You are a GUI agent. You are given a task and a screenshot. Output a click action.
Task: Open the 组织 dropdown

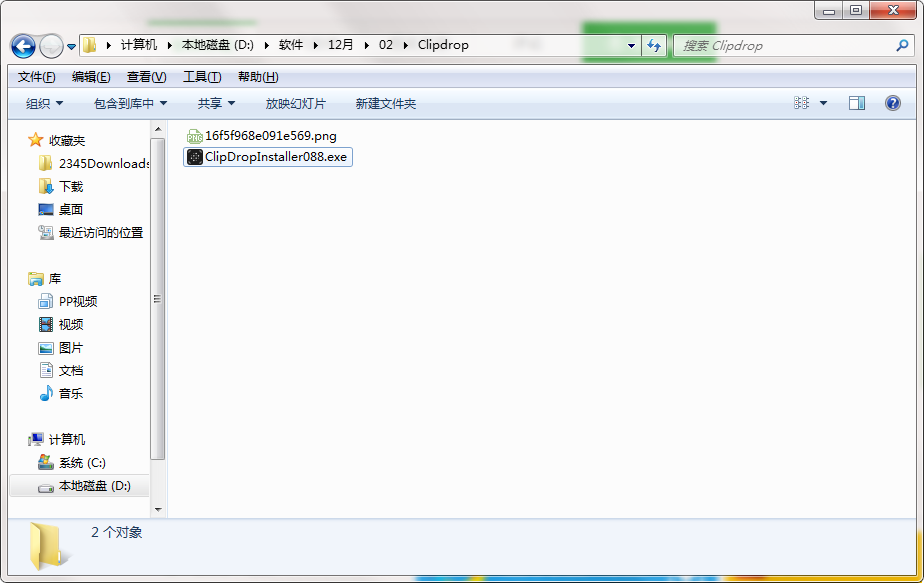[x=44, y=104]
